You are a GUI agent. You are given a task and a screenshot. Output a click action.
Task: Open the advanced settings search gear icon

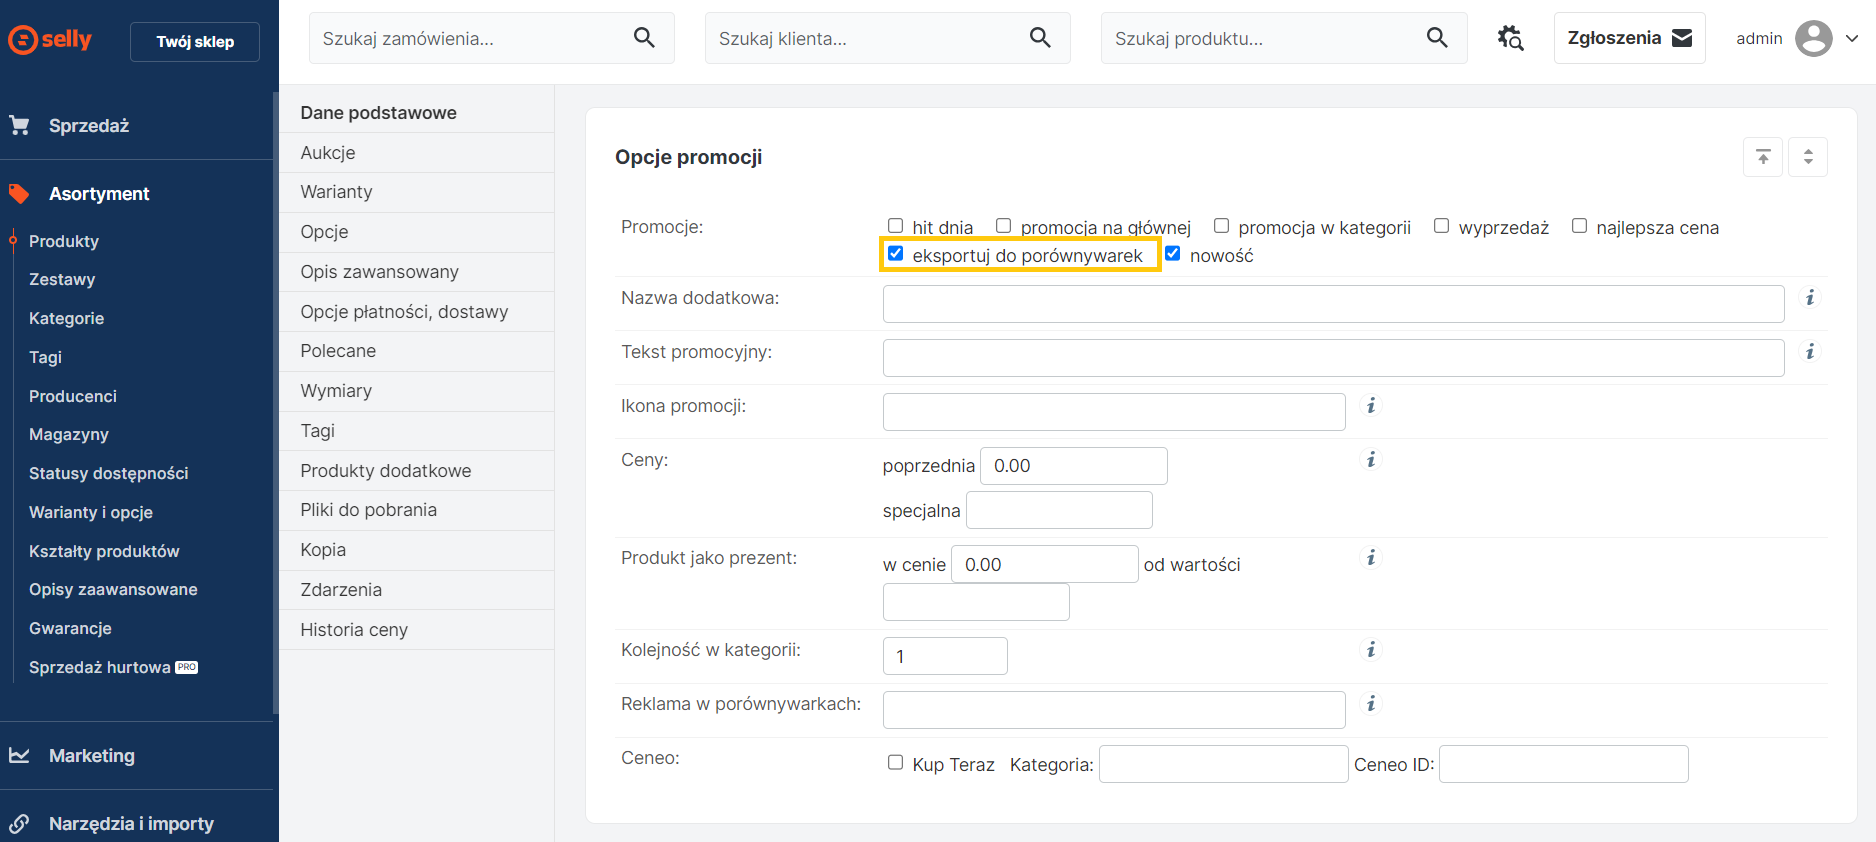[1510, 38]
